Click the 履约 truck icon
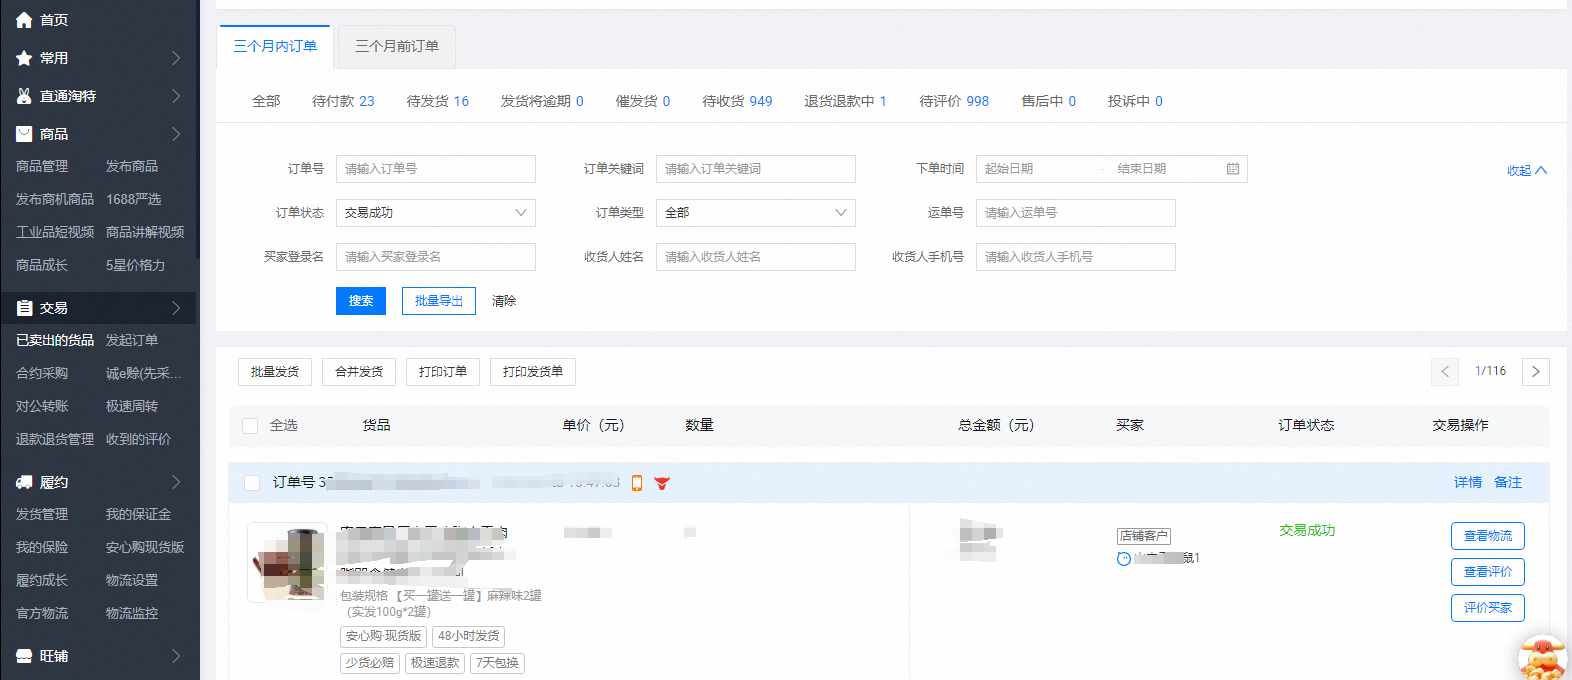1572x680 pixels. [x=24, y=482]
